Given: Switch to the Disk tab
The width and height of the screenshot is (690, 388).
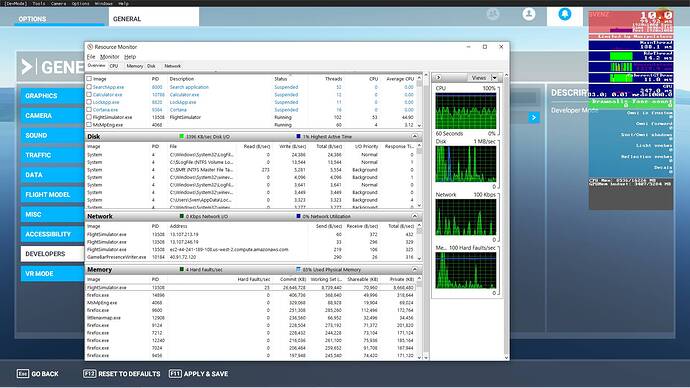Looking at the screenshot, I should (x=151, y=66).
